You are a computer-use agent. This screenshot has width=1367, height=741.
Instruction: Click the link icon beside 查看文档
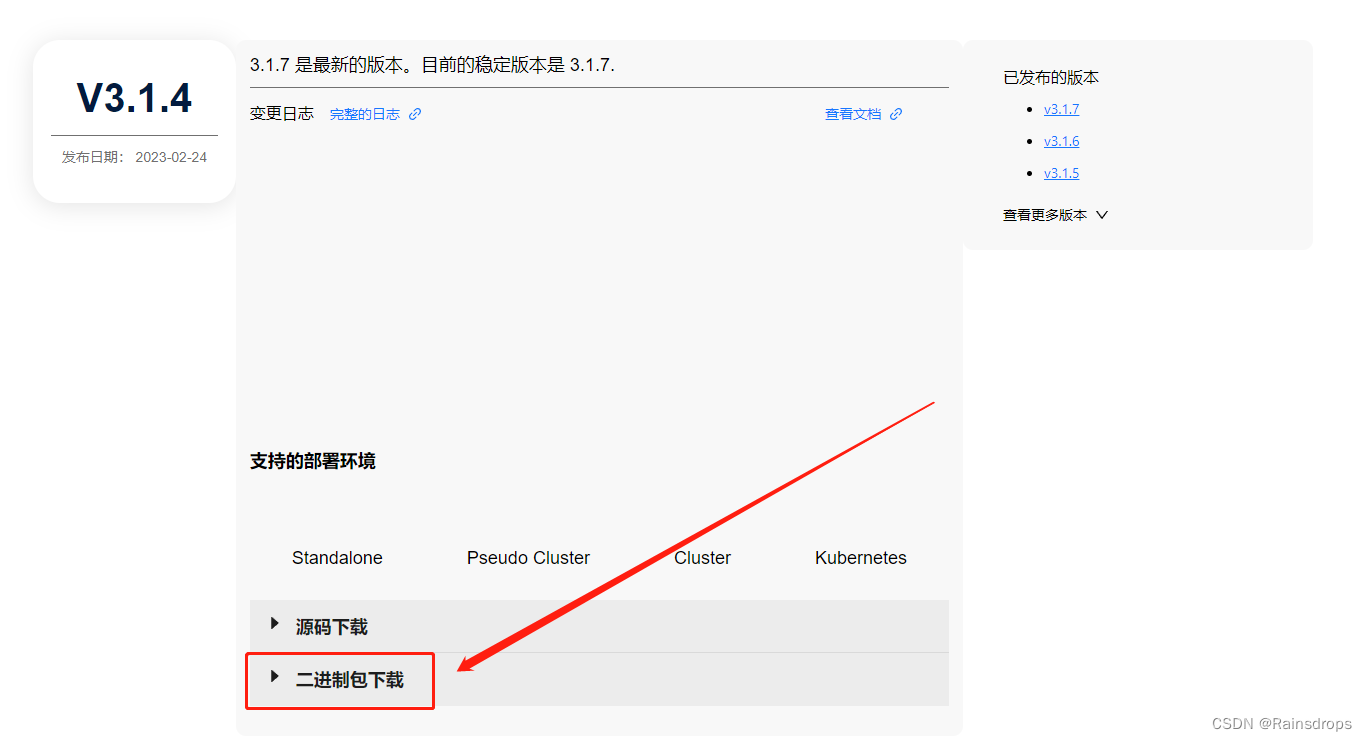click(896, 114)
